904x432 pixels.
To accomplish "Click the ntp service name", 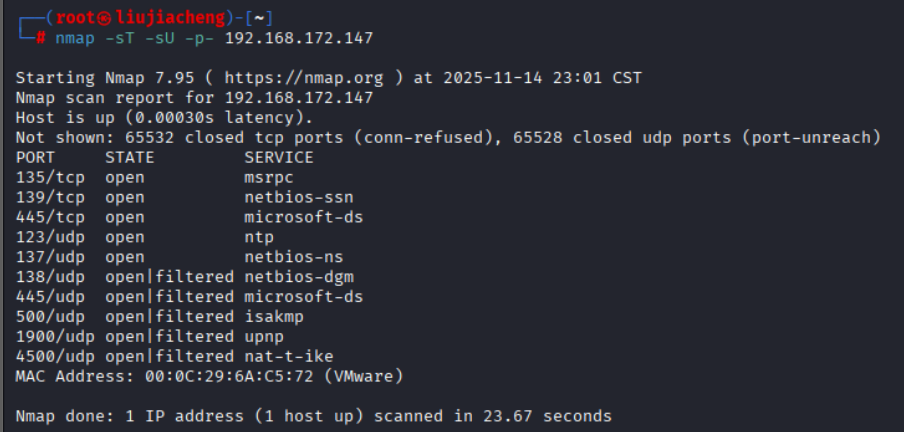I will pos(258,237).
